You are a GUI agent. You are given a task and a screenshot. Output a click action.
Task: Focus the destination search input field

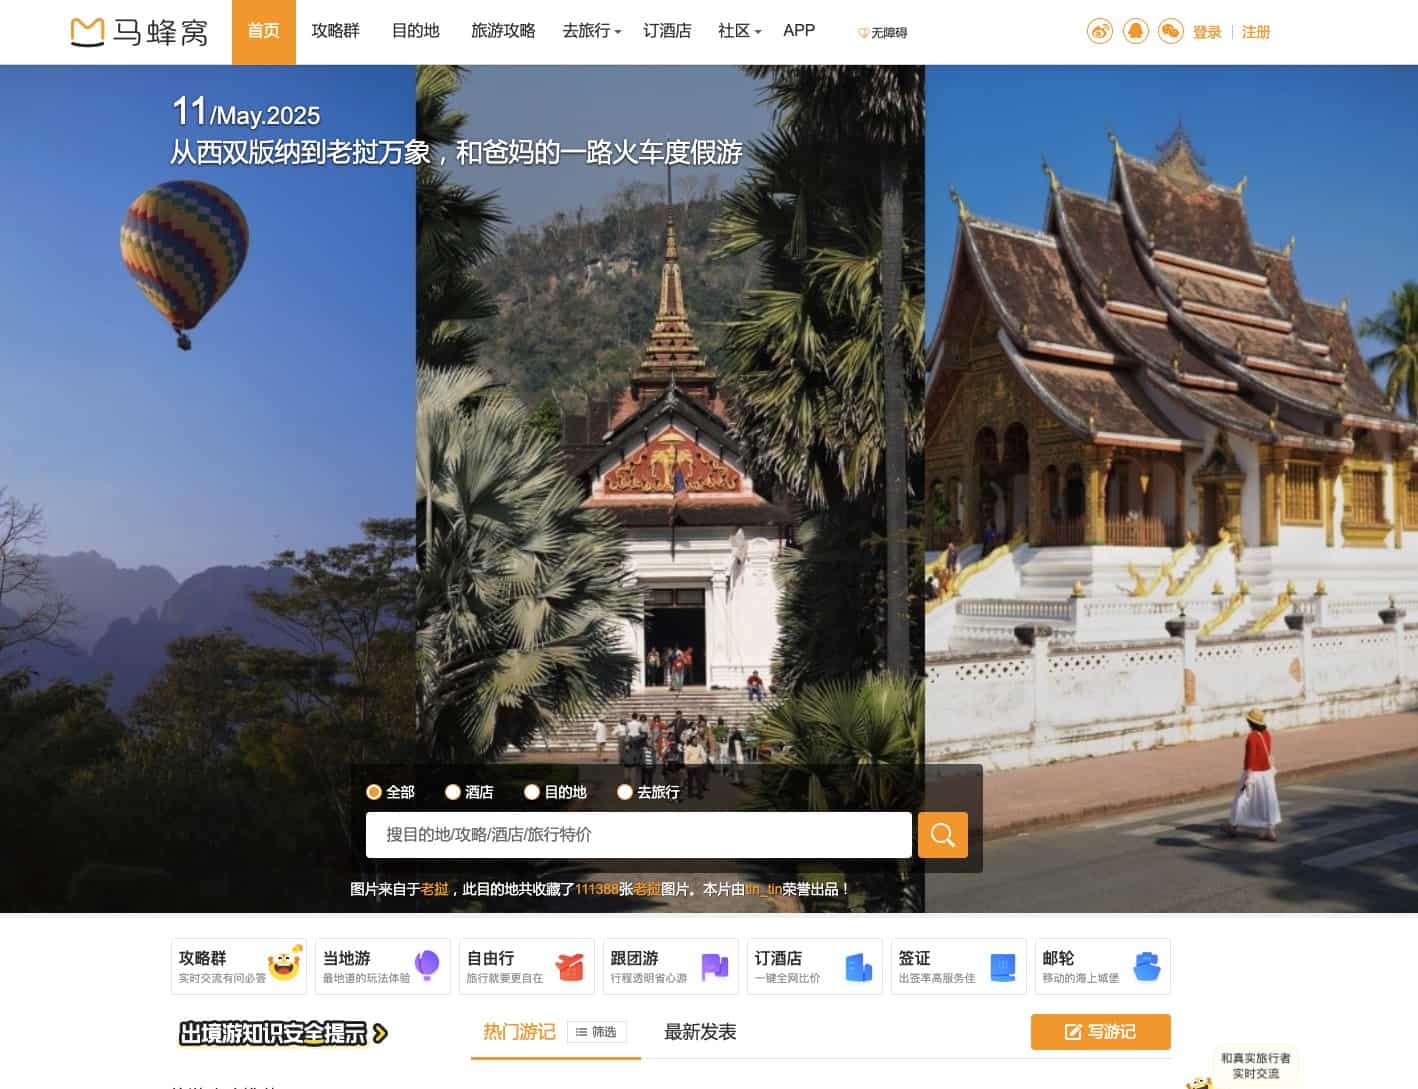[638, 835]
